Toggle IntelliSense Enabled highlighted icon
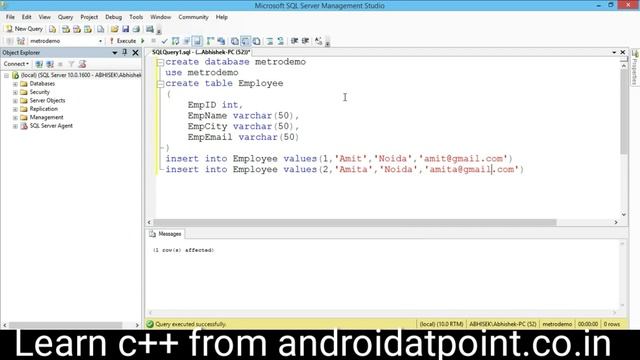The height and width of the screenshot is (360, 640). [x=197, y=41]
